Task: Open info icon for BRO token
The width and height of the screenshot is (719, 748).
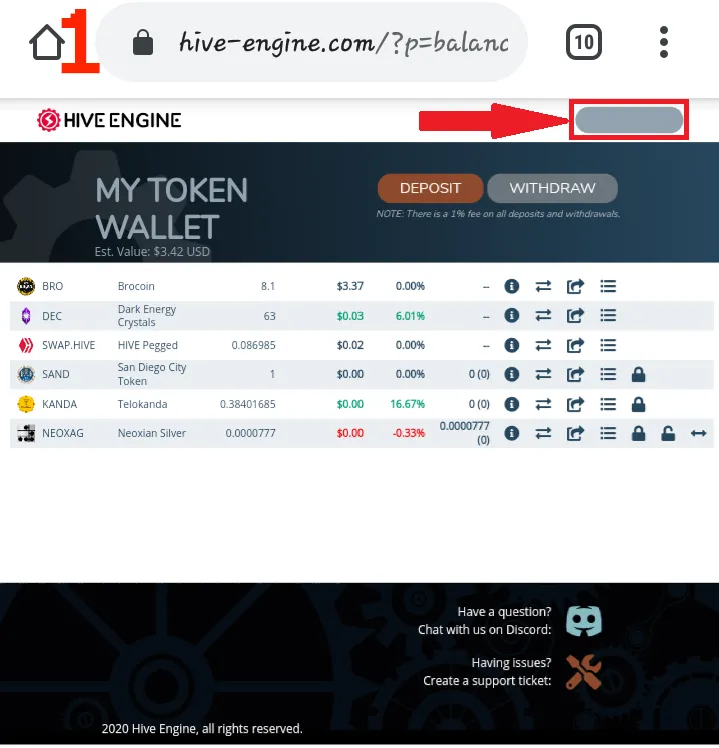Action: (511, 286)
